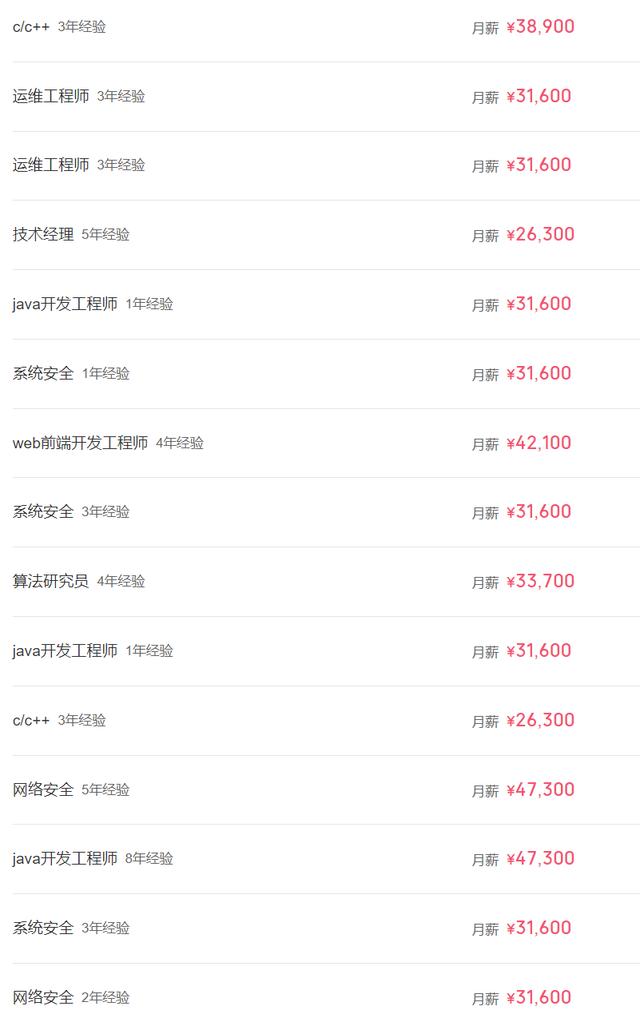Click the ¥38,900 monthly salary amount
The width and height of the screenshot is (640, 1026).
(540, 27)
